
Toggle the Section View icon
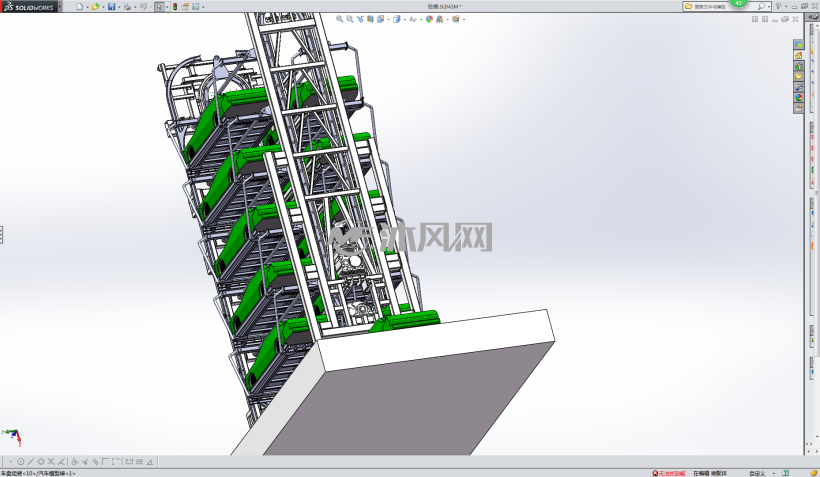tap(370, 19)
